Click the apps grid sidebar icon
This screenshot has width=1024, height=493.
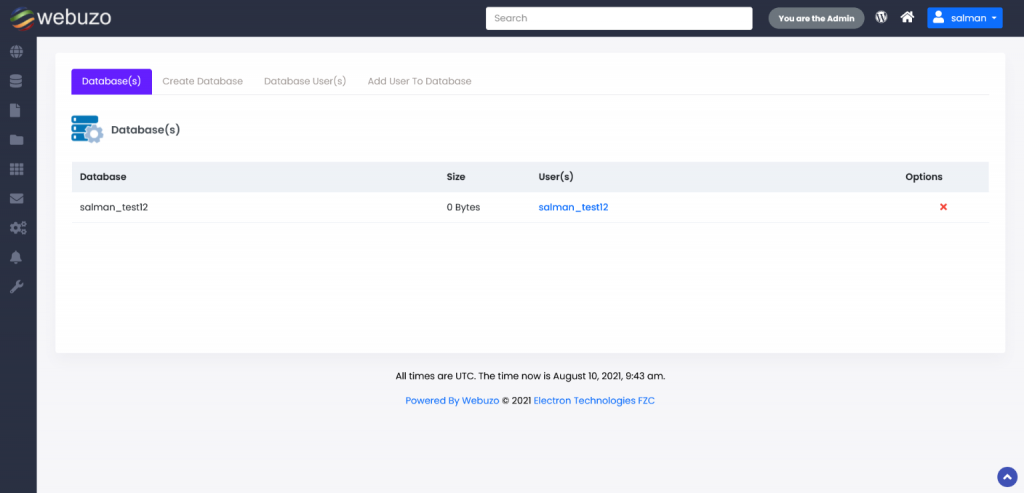(17, 169)
